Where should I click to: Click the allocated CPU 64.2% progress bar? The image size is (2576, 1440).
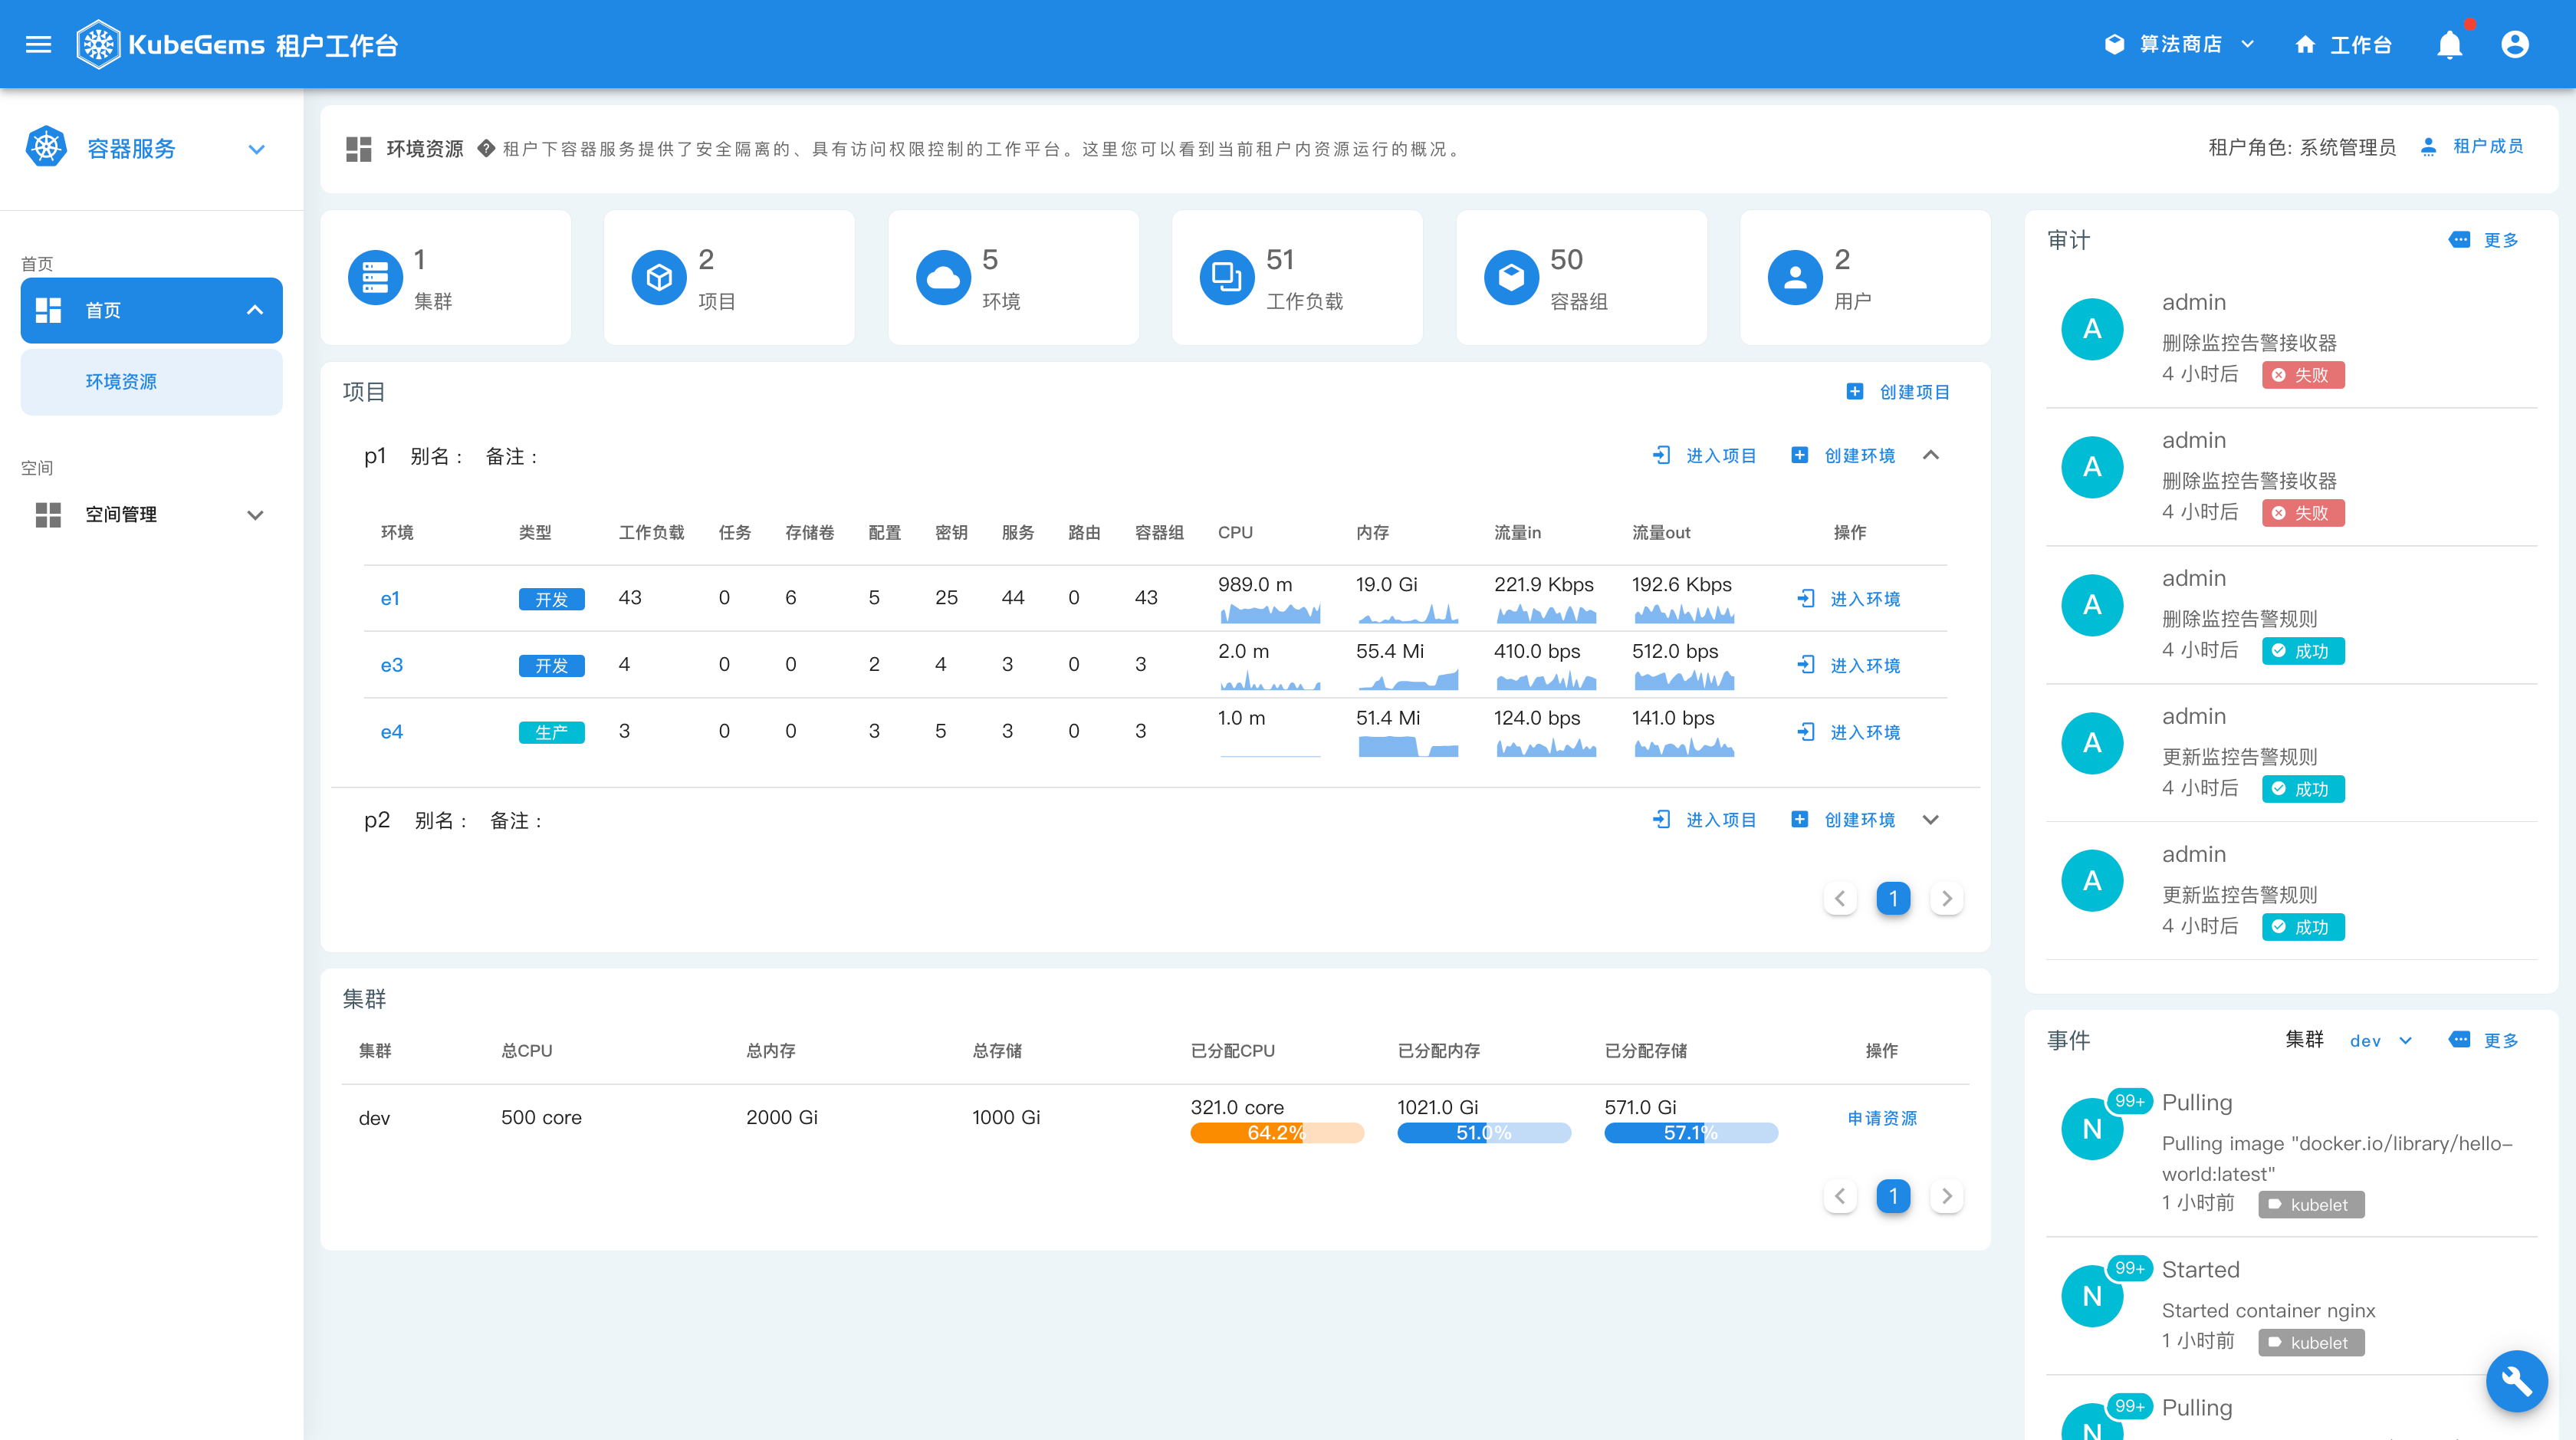point(1276,1133)
